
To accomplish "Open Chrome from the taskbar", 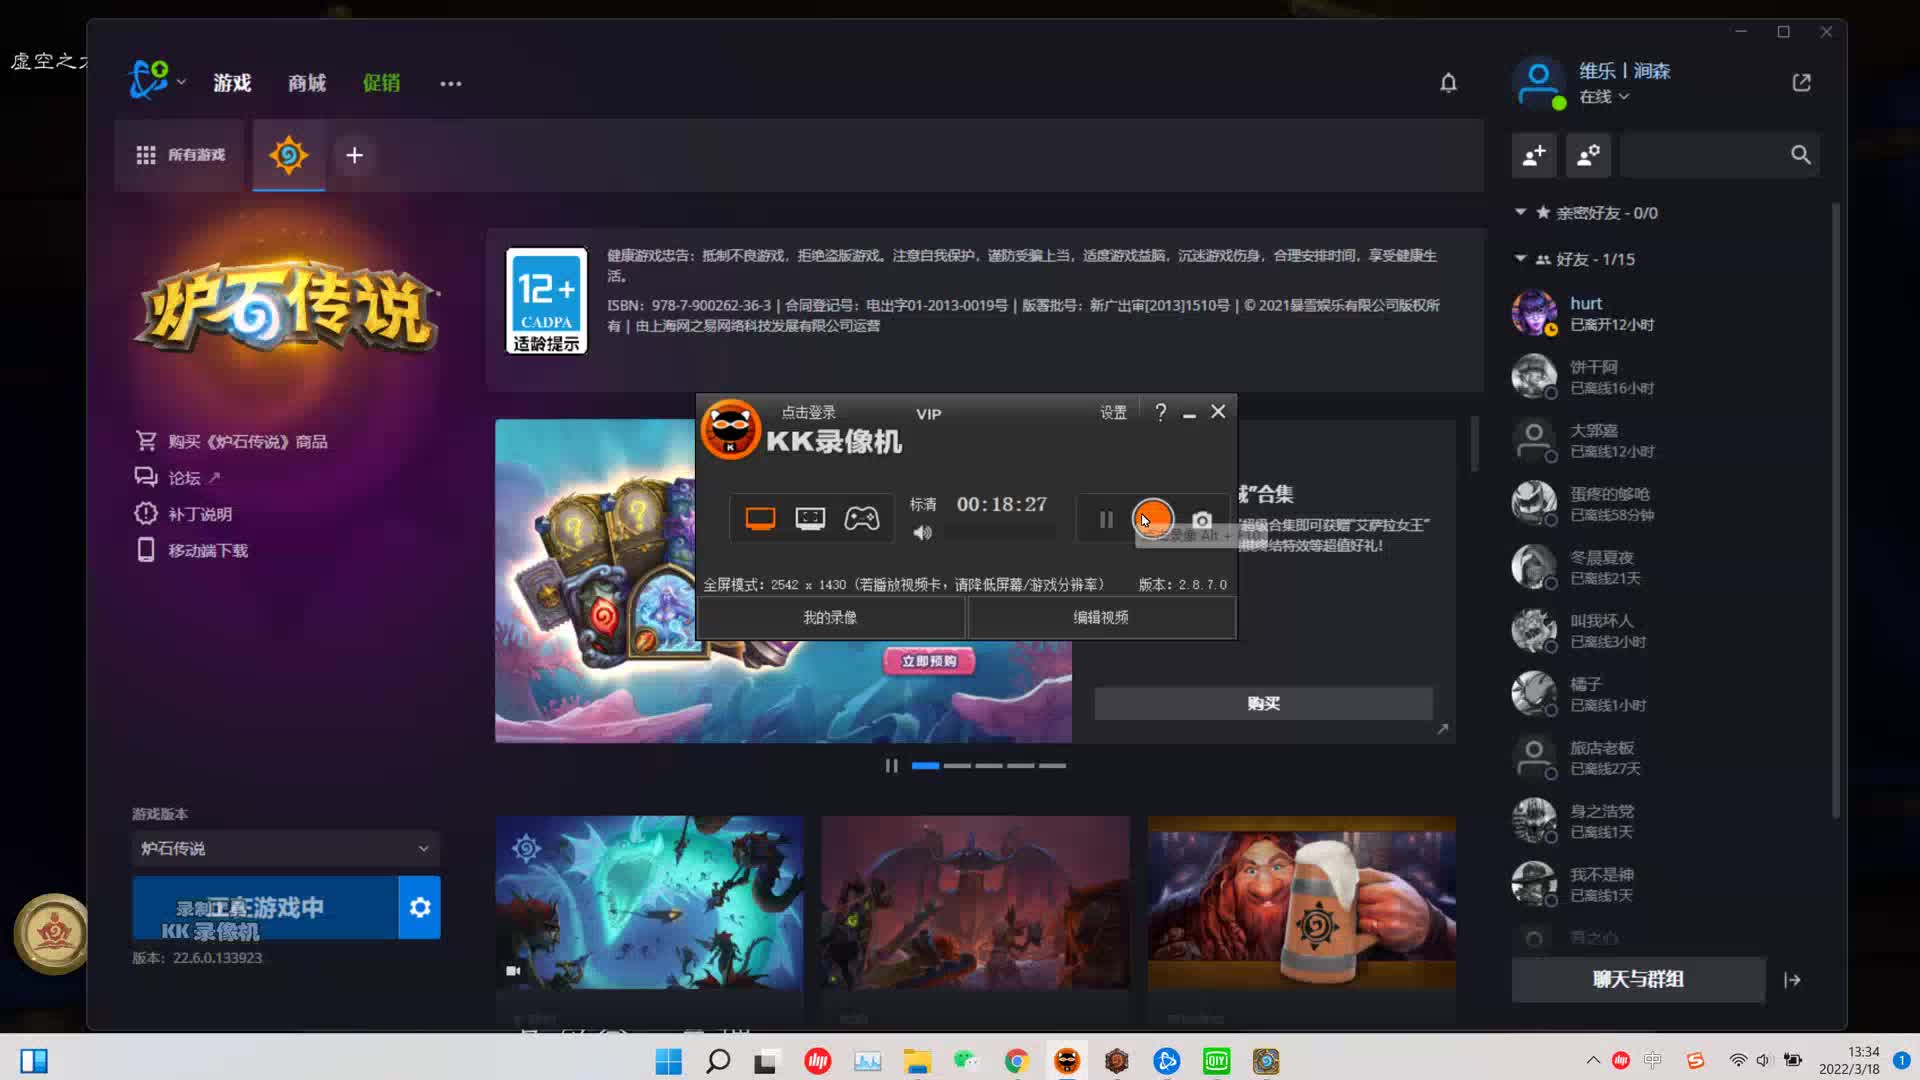I will point(1016,1061).
